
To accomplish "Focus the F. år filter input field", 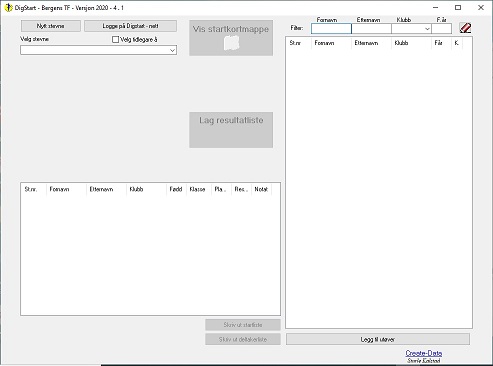I will click(x=442, y=29).
